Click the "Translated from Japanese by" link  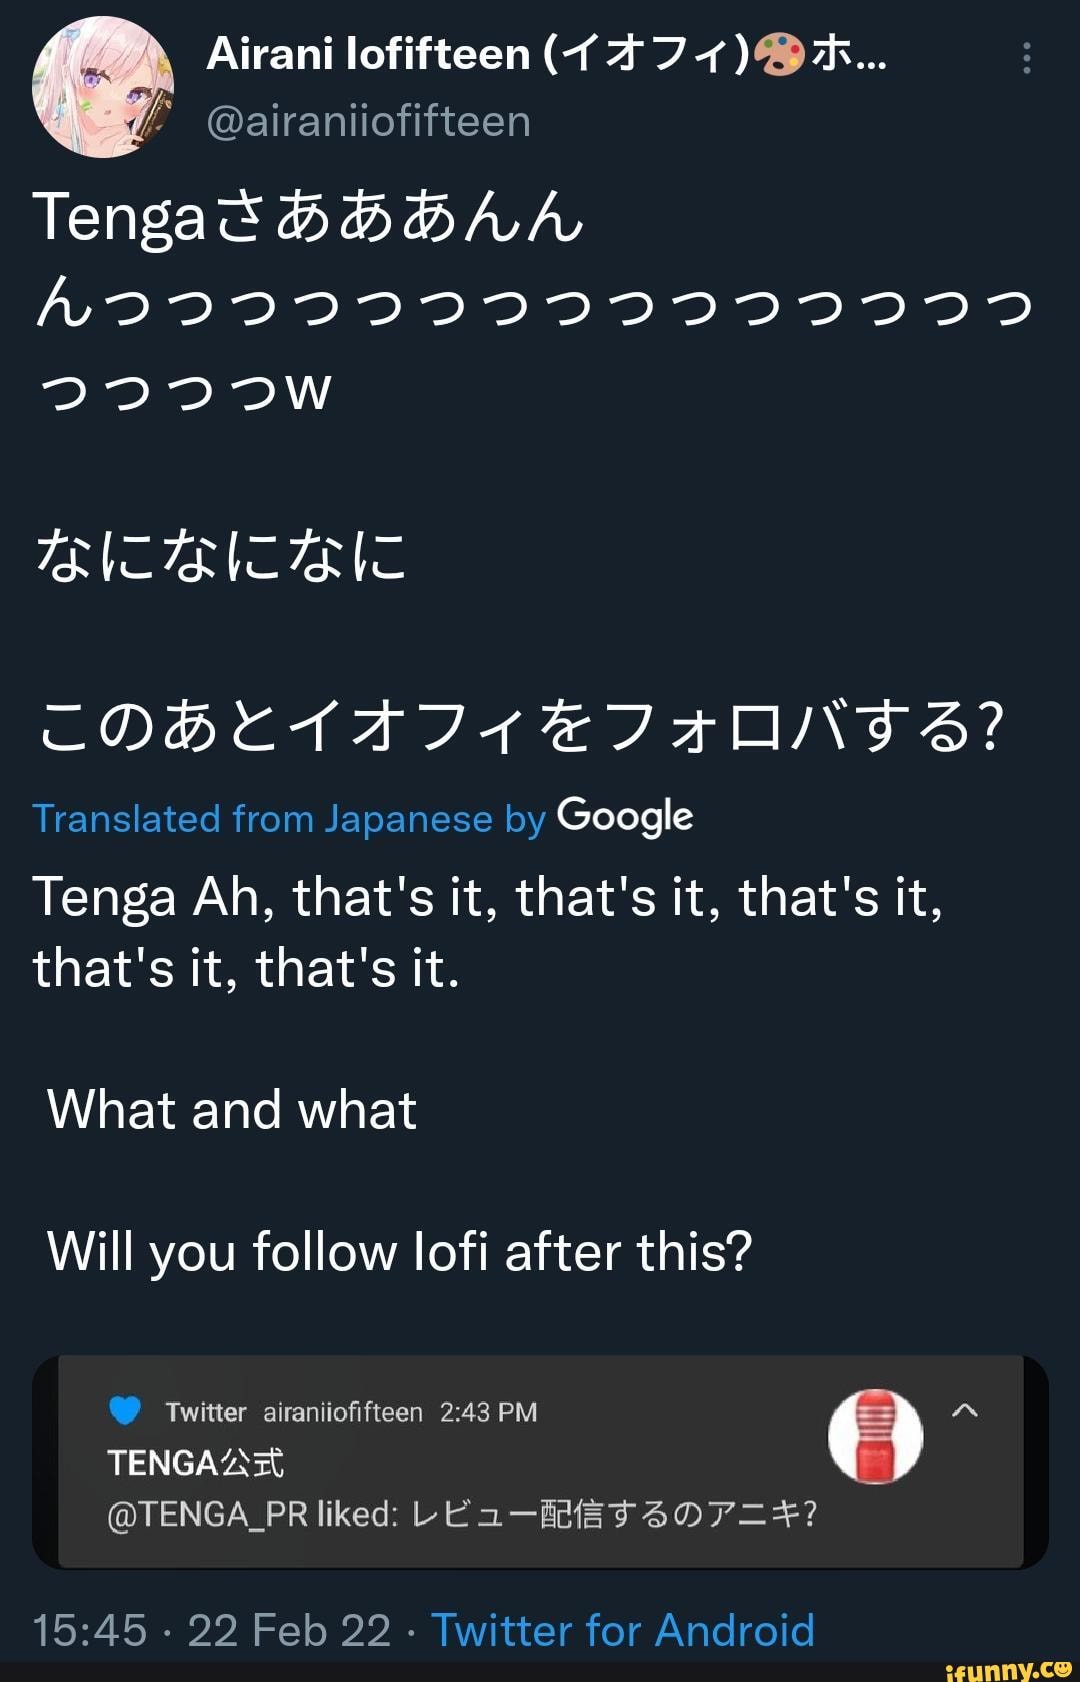click(x=289, y=819)
